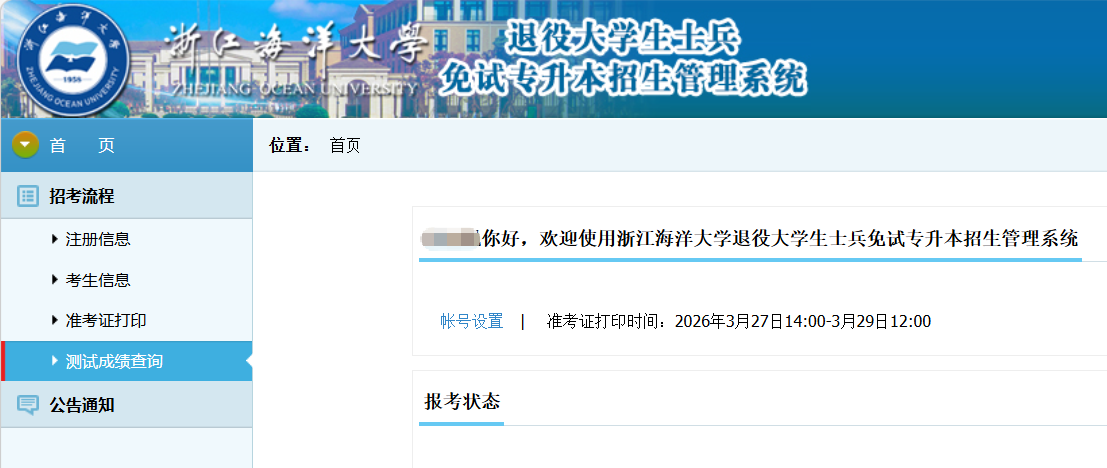
Task: Click the triangle arrow before 考生信息
Action: pos(54,280)
